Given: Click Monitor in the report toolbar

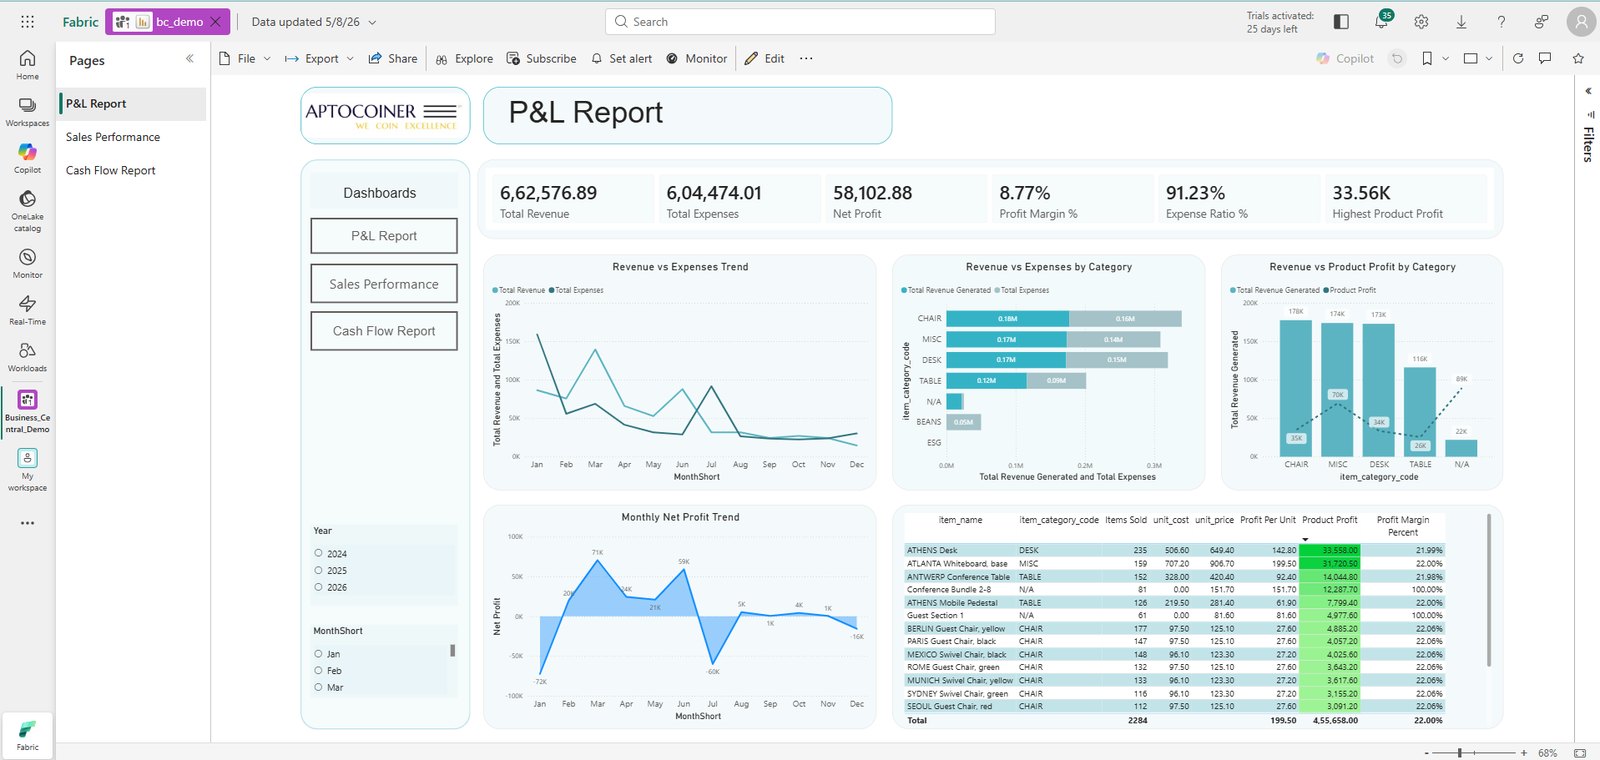Looking at the screenshot, I should (x=697, y=58).
